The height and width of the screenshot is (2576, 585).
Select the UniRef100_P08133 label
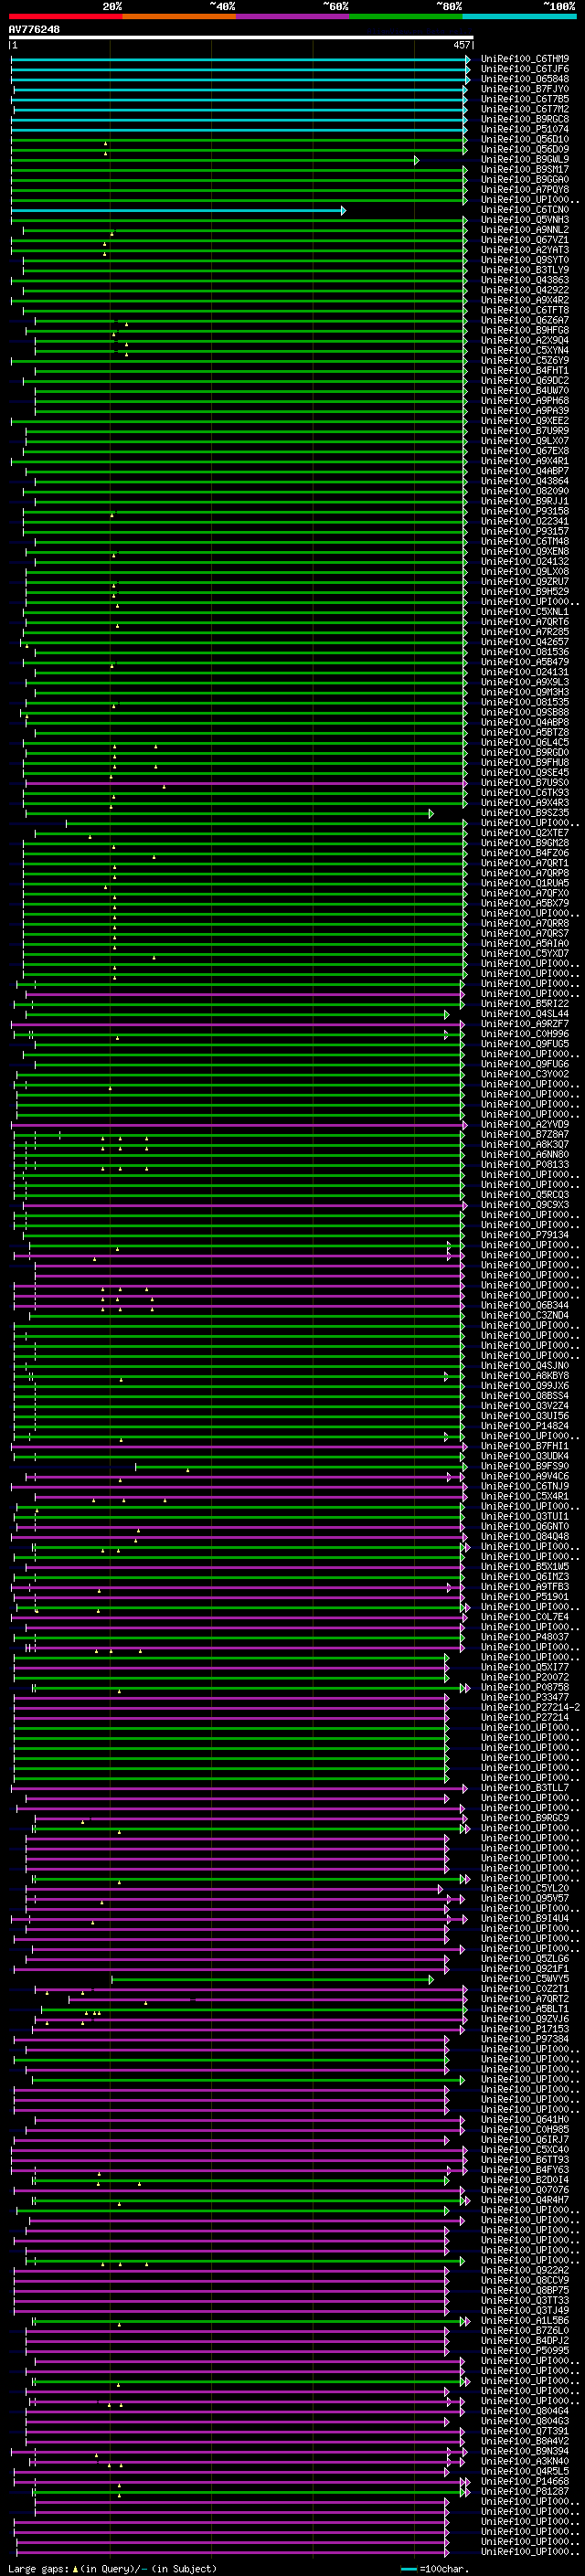(x=525, y=1165)
